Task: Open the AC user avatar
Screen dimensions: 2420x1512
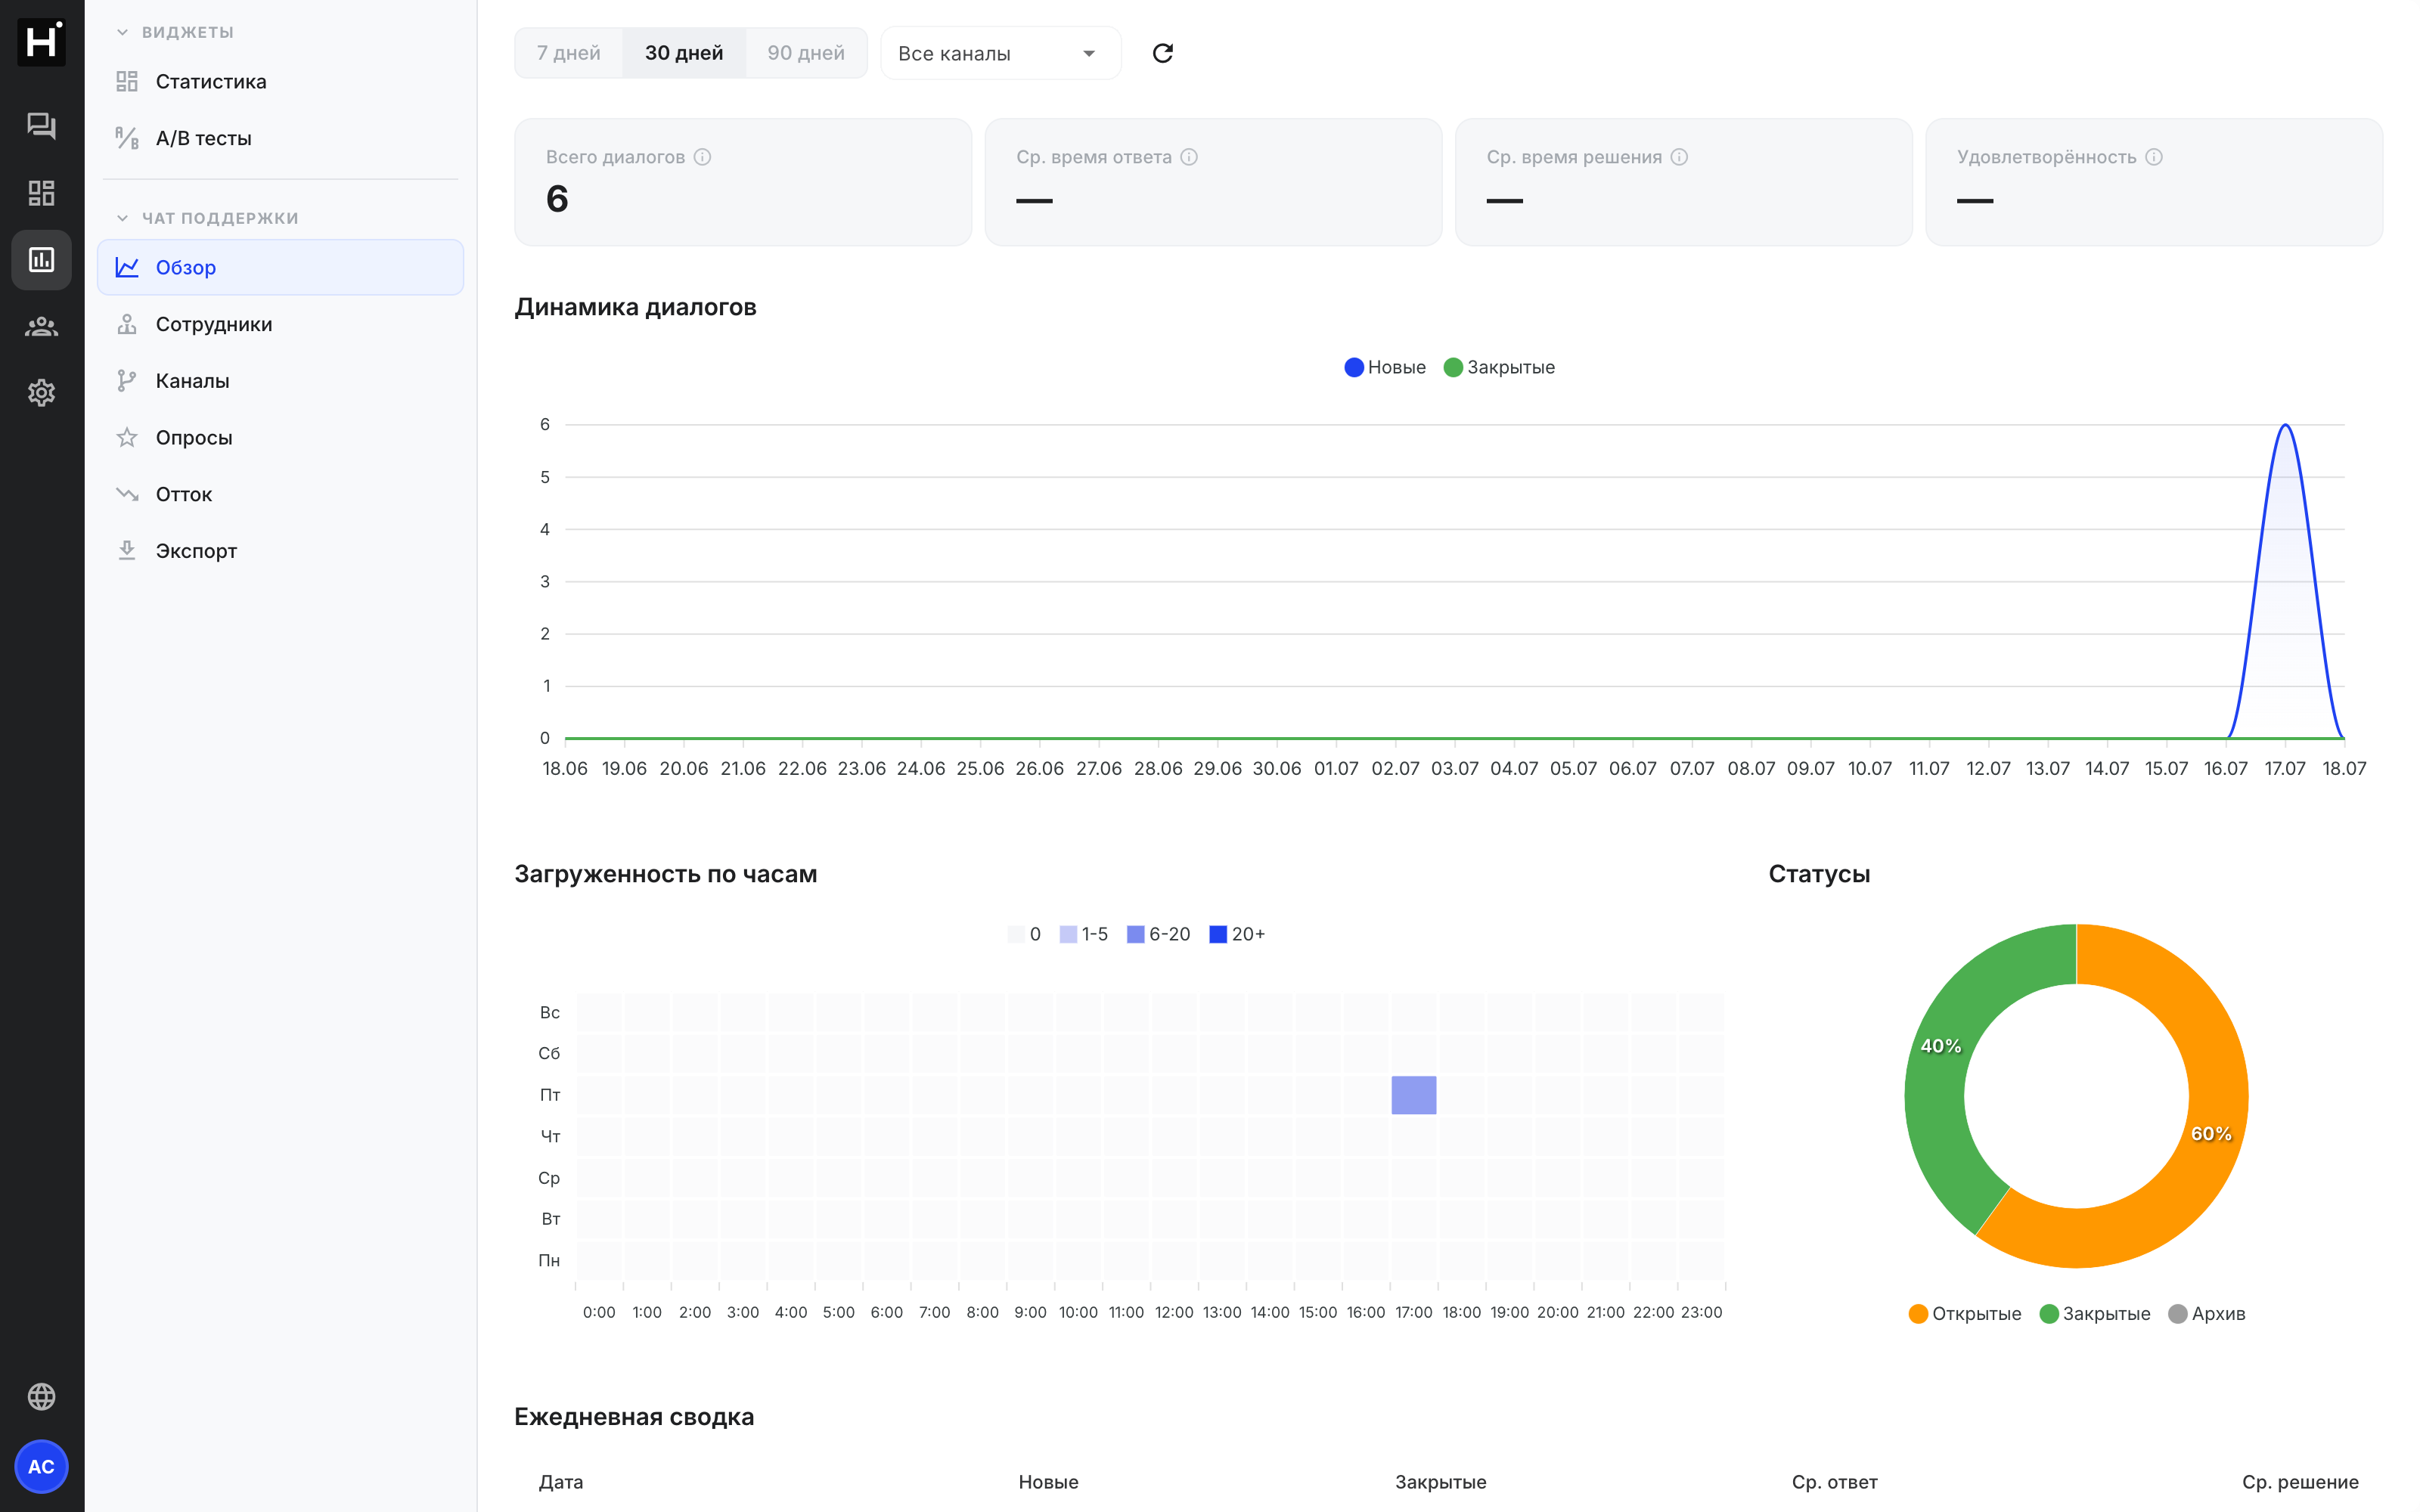Action: click(41, 1466)
